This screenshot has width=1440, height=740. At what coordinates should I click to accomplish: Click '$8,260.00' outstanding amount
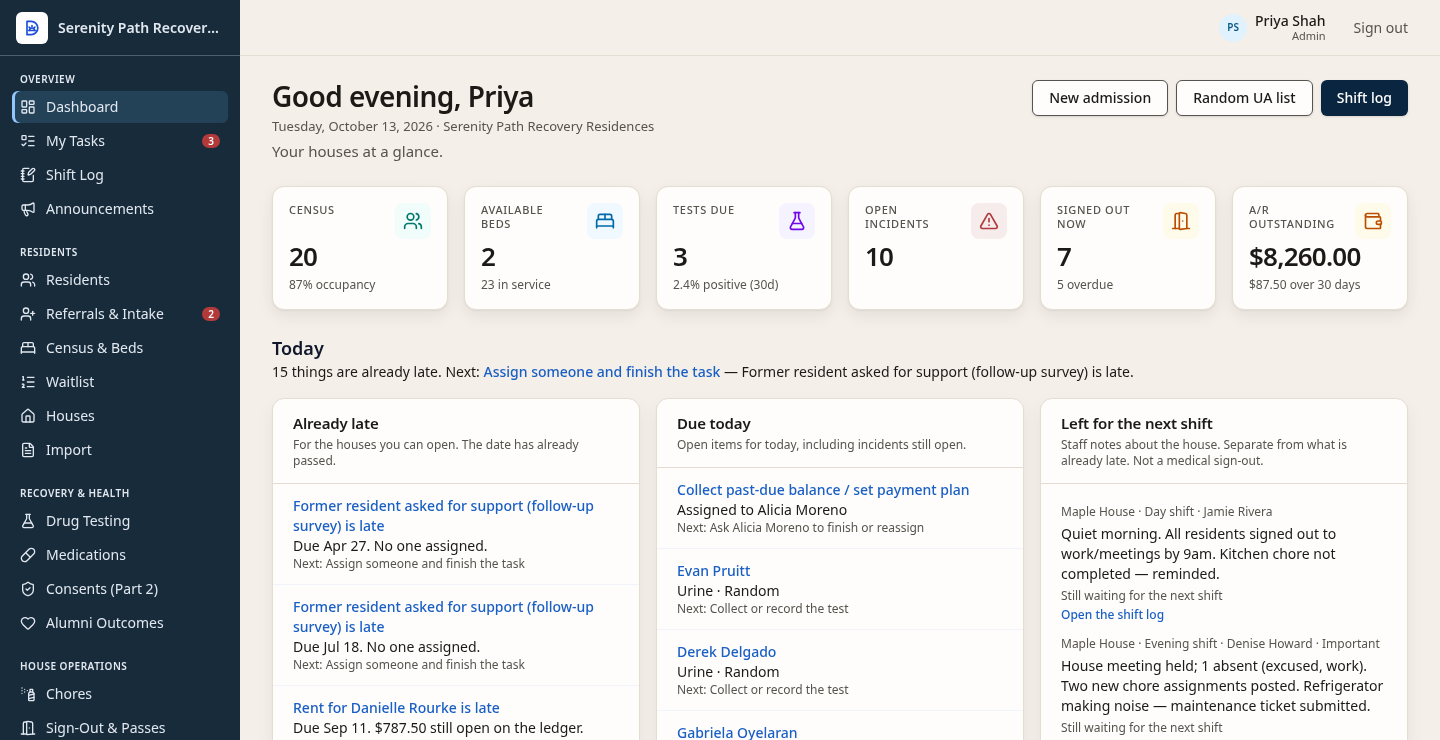coord(1305,257)
